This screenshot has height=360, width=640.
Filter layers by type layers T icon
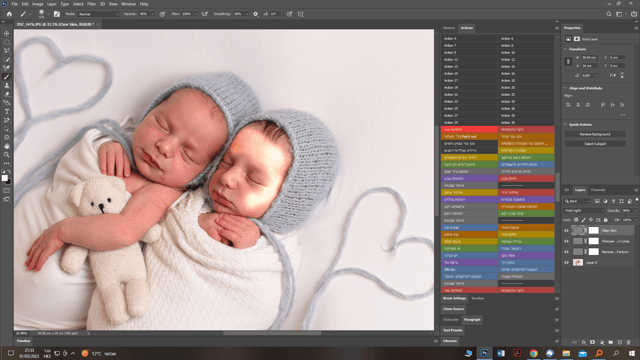613,201
